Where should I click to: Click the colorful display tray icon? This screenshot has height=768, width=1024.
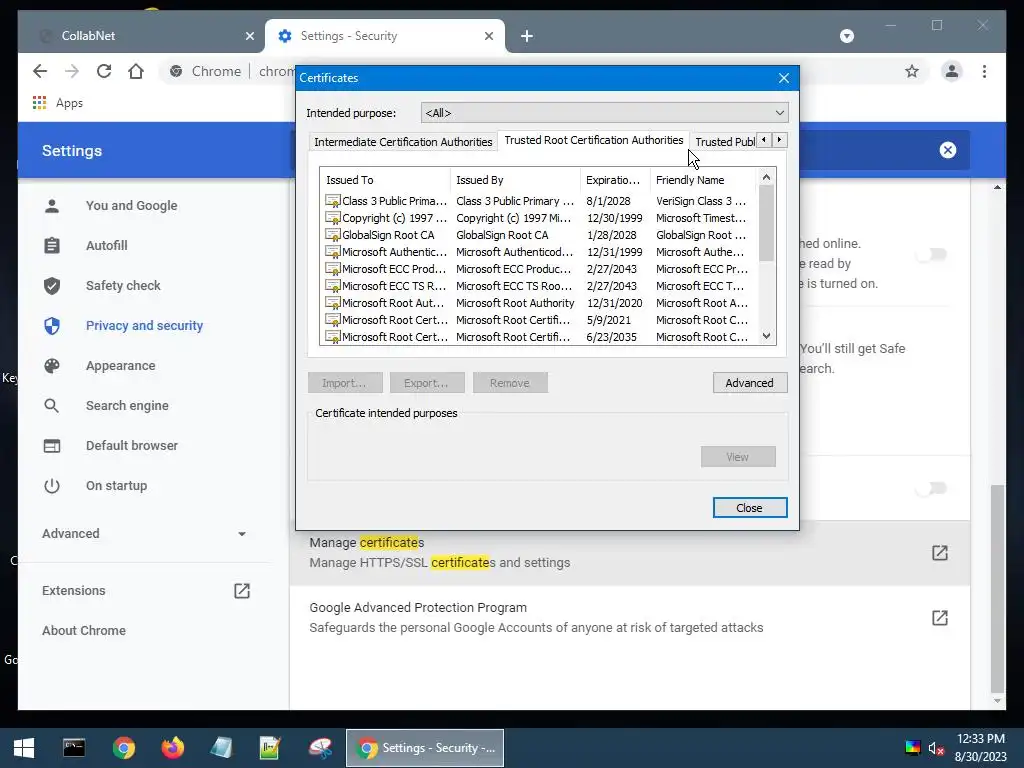pyautogui.click(x=912, y=748)
